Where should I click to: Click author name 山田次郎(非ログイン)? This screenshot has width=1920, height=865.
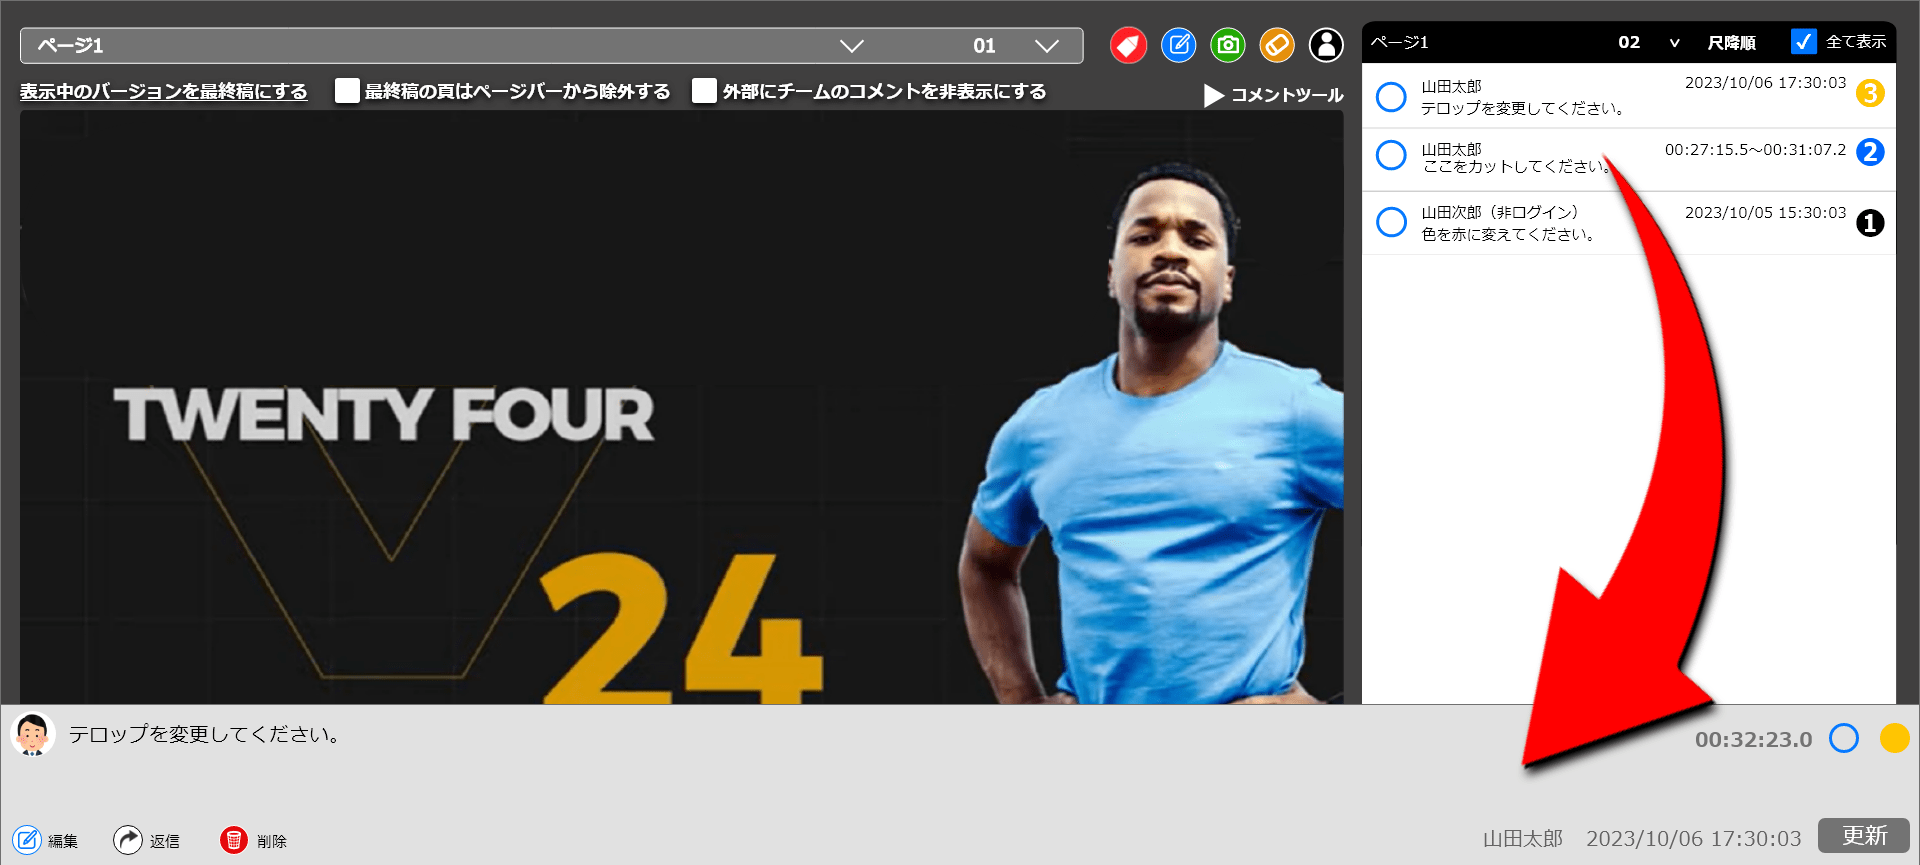pos(1500,212)
